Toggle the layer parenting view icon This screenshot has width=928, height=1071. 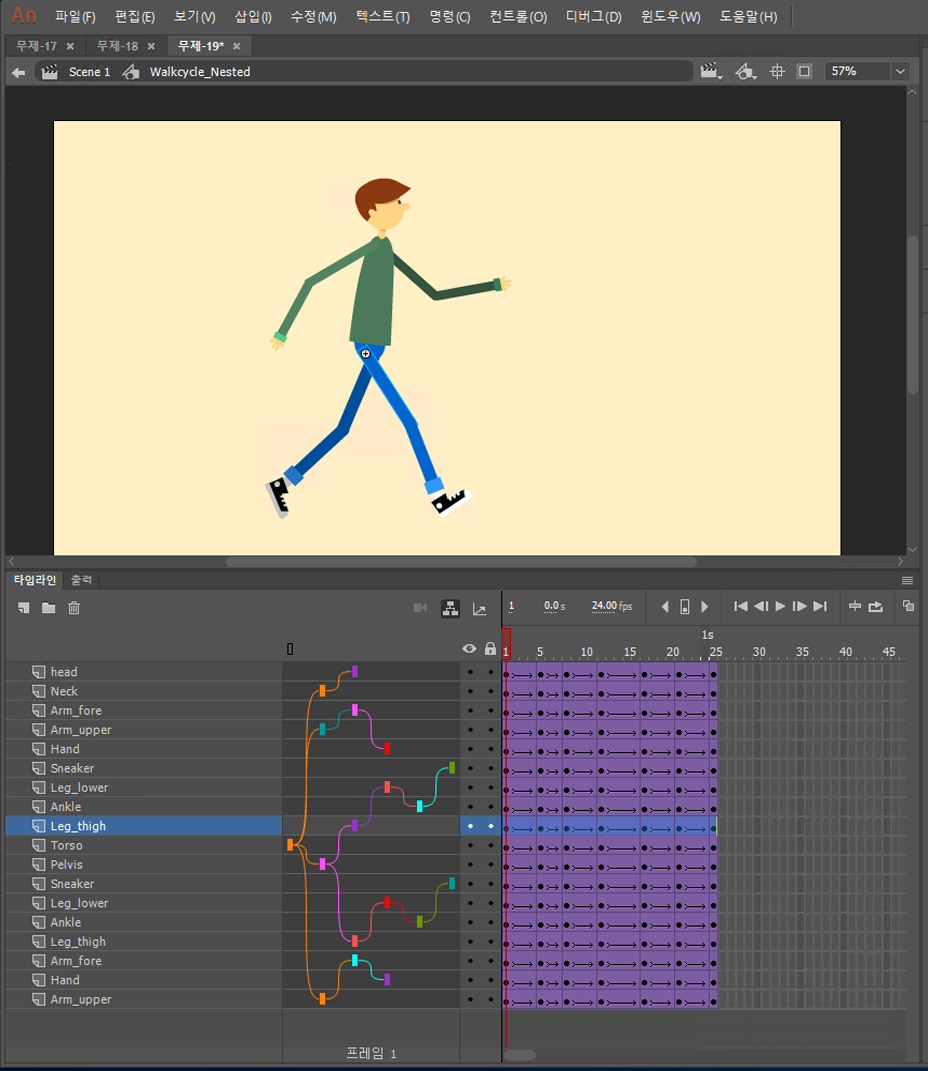(450, 608)
